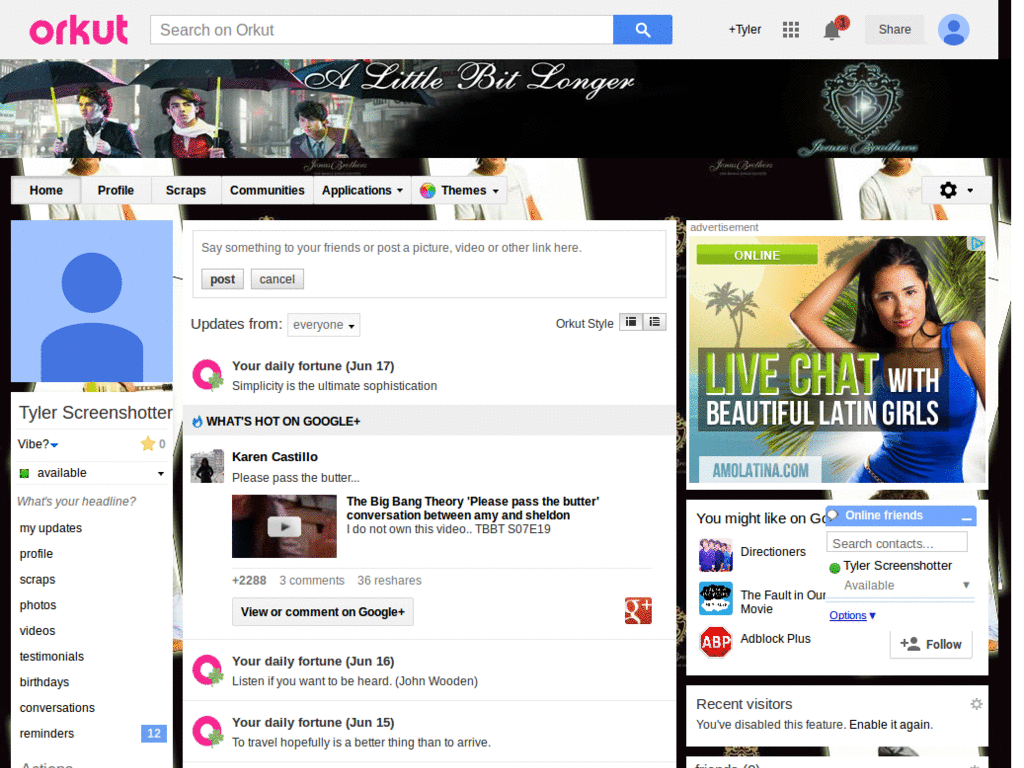Open conversations in the sidebar

(x=57, y=708)
